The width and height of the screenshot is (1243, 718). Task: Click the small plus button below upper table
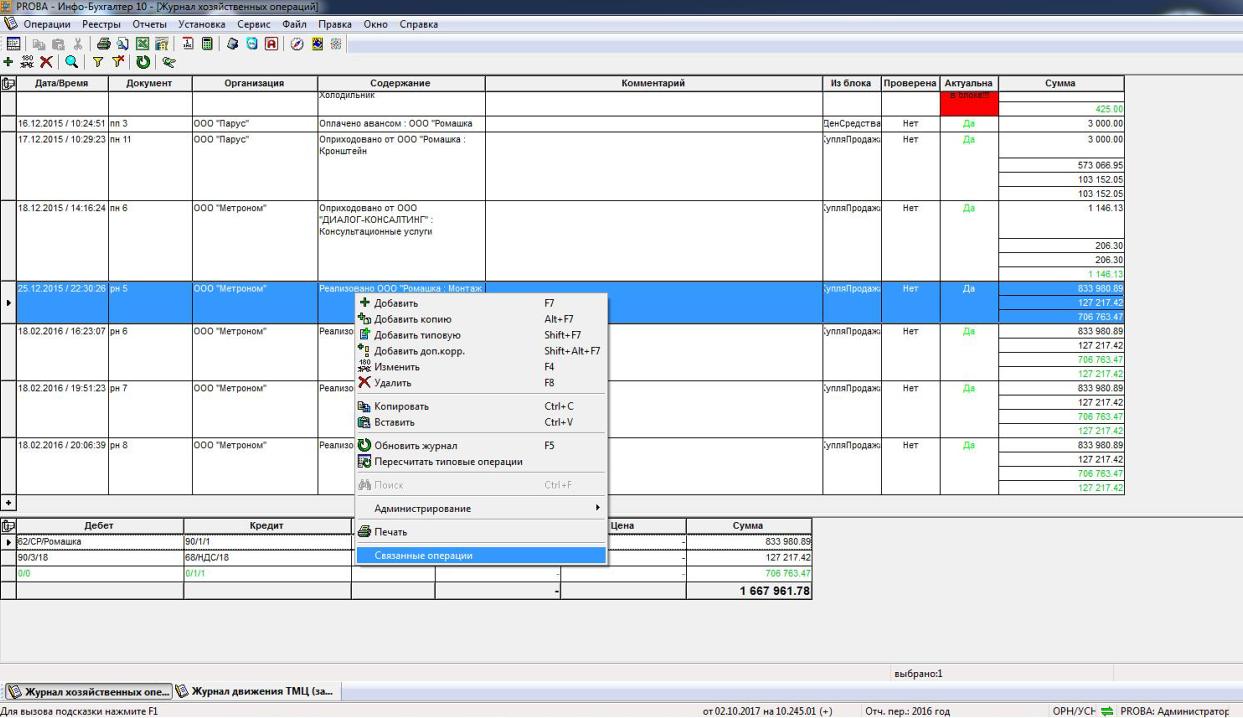(x=8, y=502)
